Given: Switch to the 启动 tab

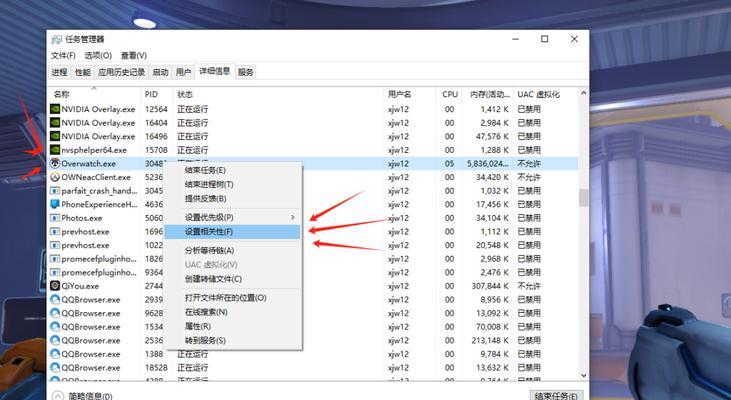Looking at the screenshot, I should (x=160, y=72).
